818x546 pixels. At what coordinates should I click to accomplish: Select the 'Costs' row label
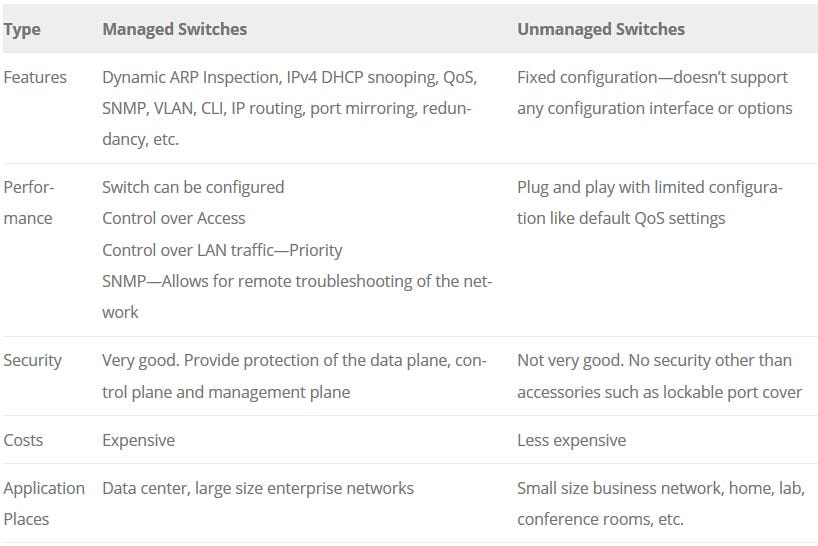pos(23,440)
